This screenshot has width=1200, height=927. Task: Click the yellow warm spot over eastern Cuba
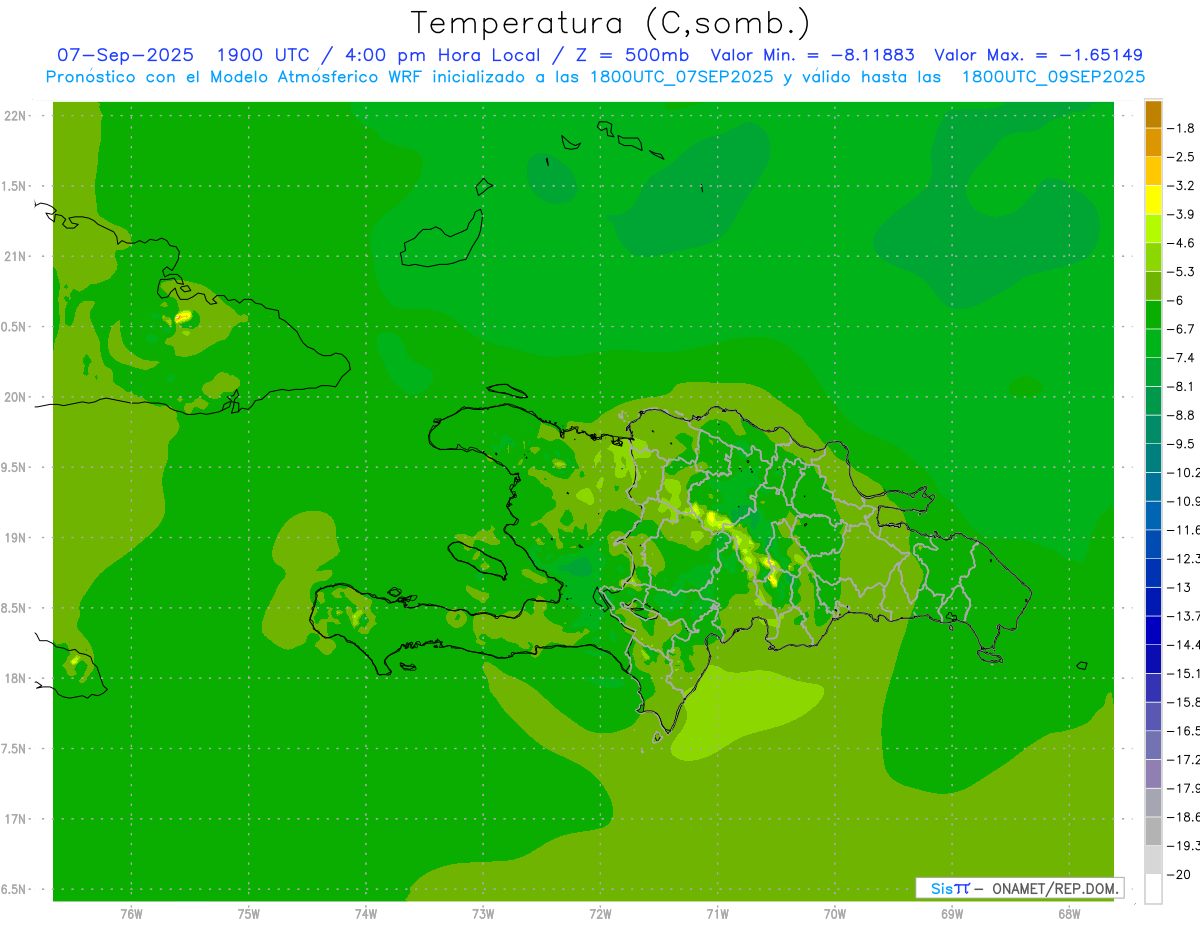(183, 317)
